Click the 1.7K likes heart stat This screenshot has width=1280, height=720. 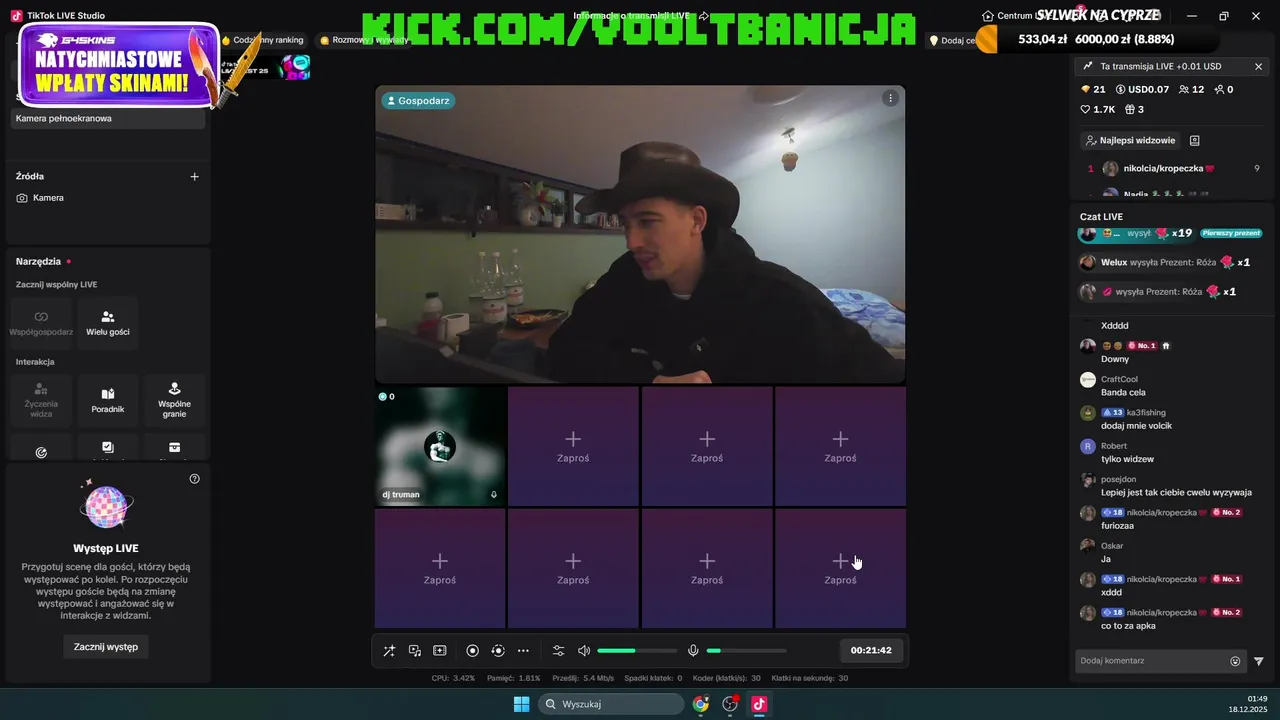tap(1097, 110)
